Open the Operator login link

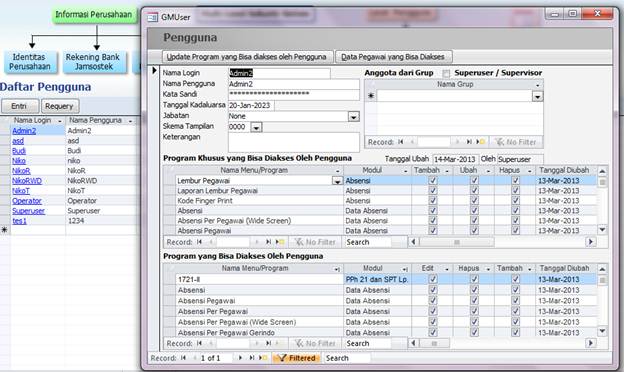click(27, 201)
